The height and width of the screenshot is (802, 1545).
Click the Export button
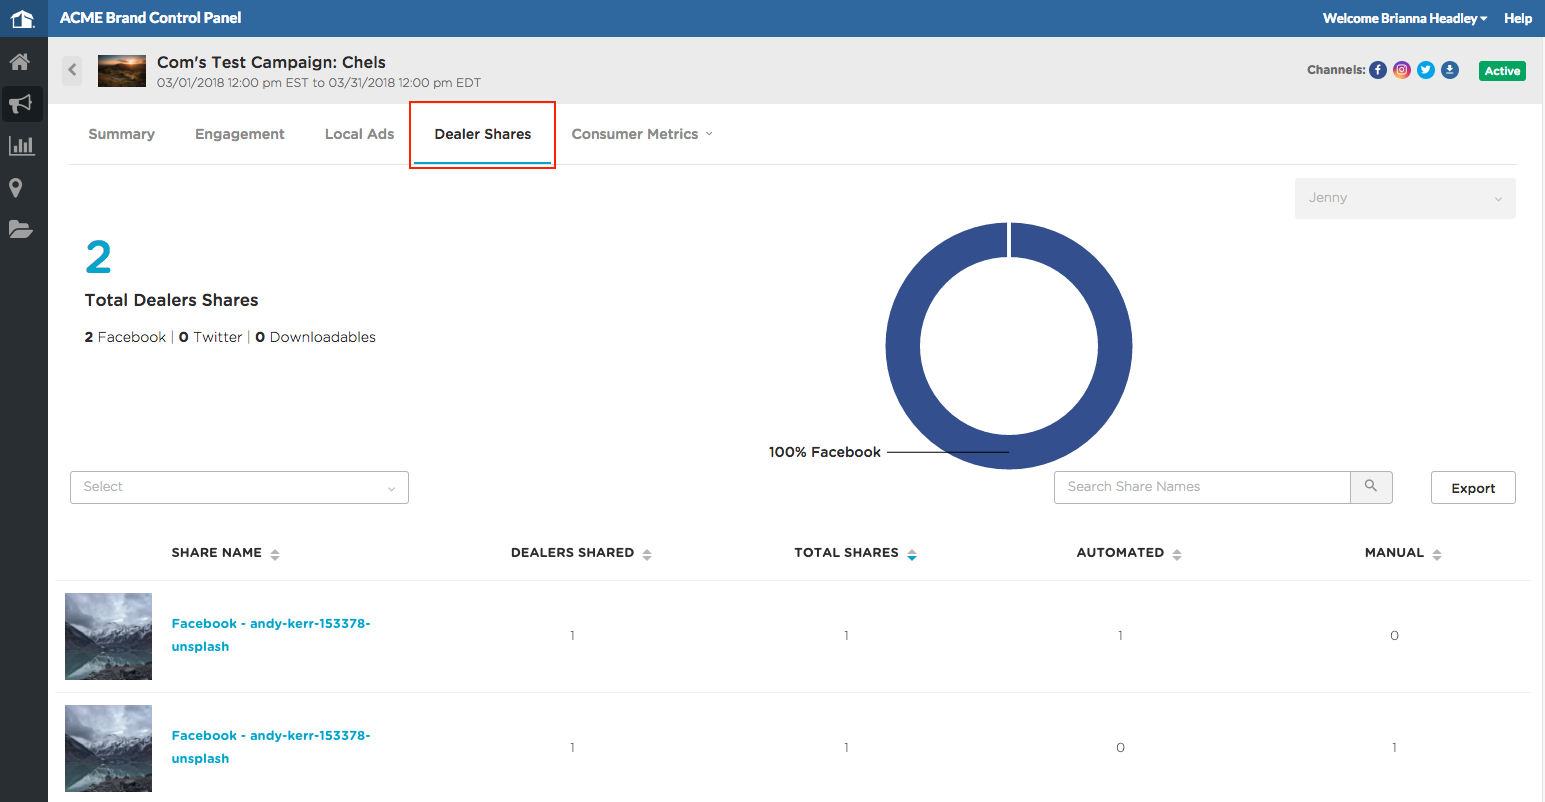pos(1473,488)
